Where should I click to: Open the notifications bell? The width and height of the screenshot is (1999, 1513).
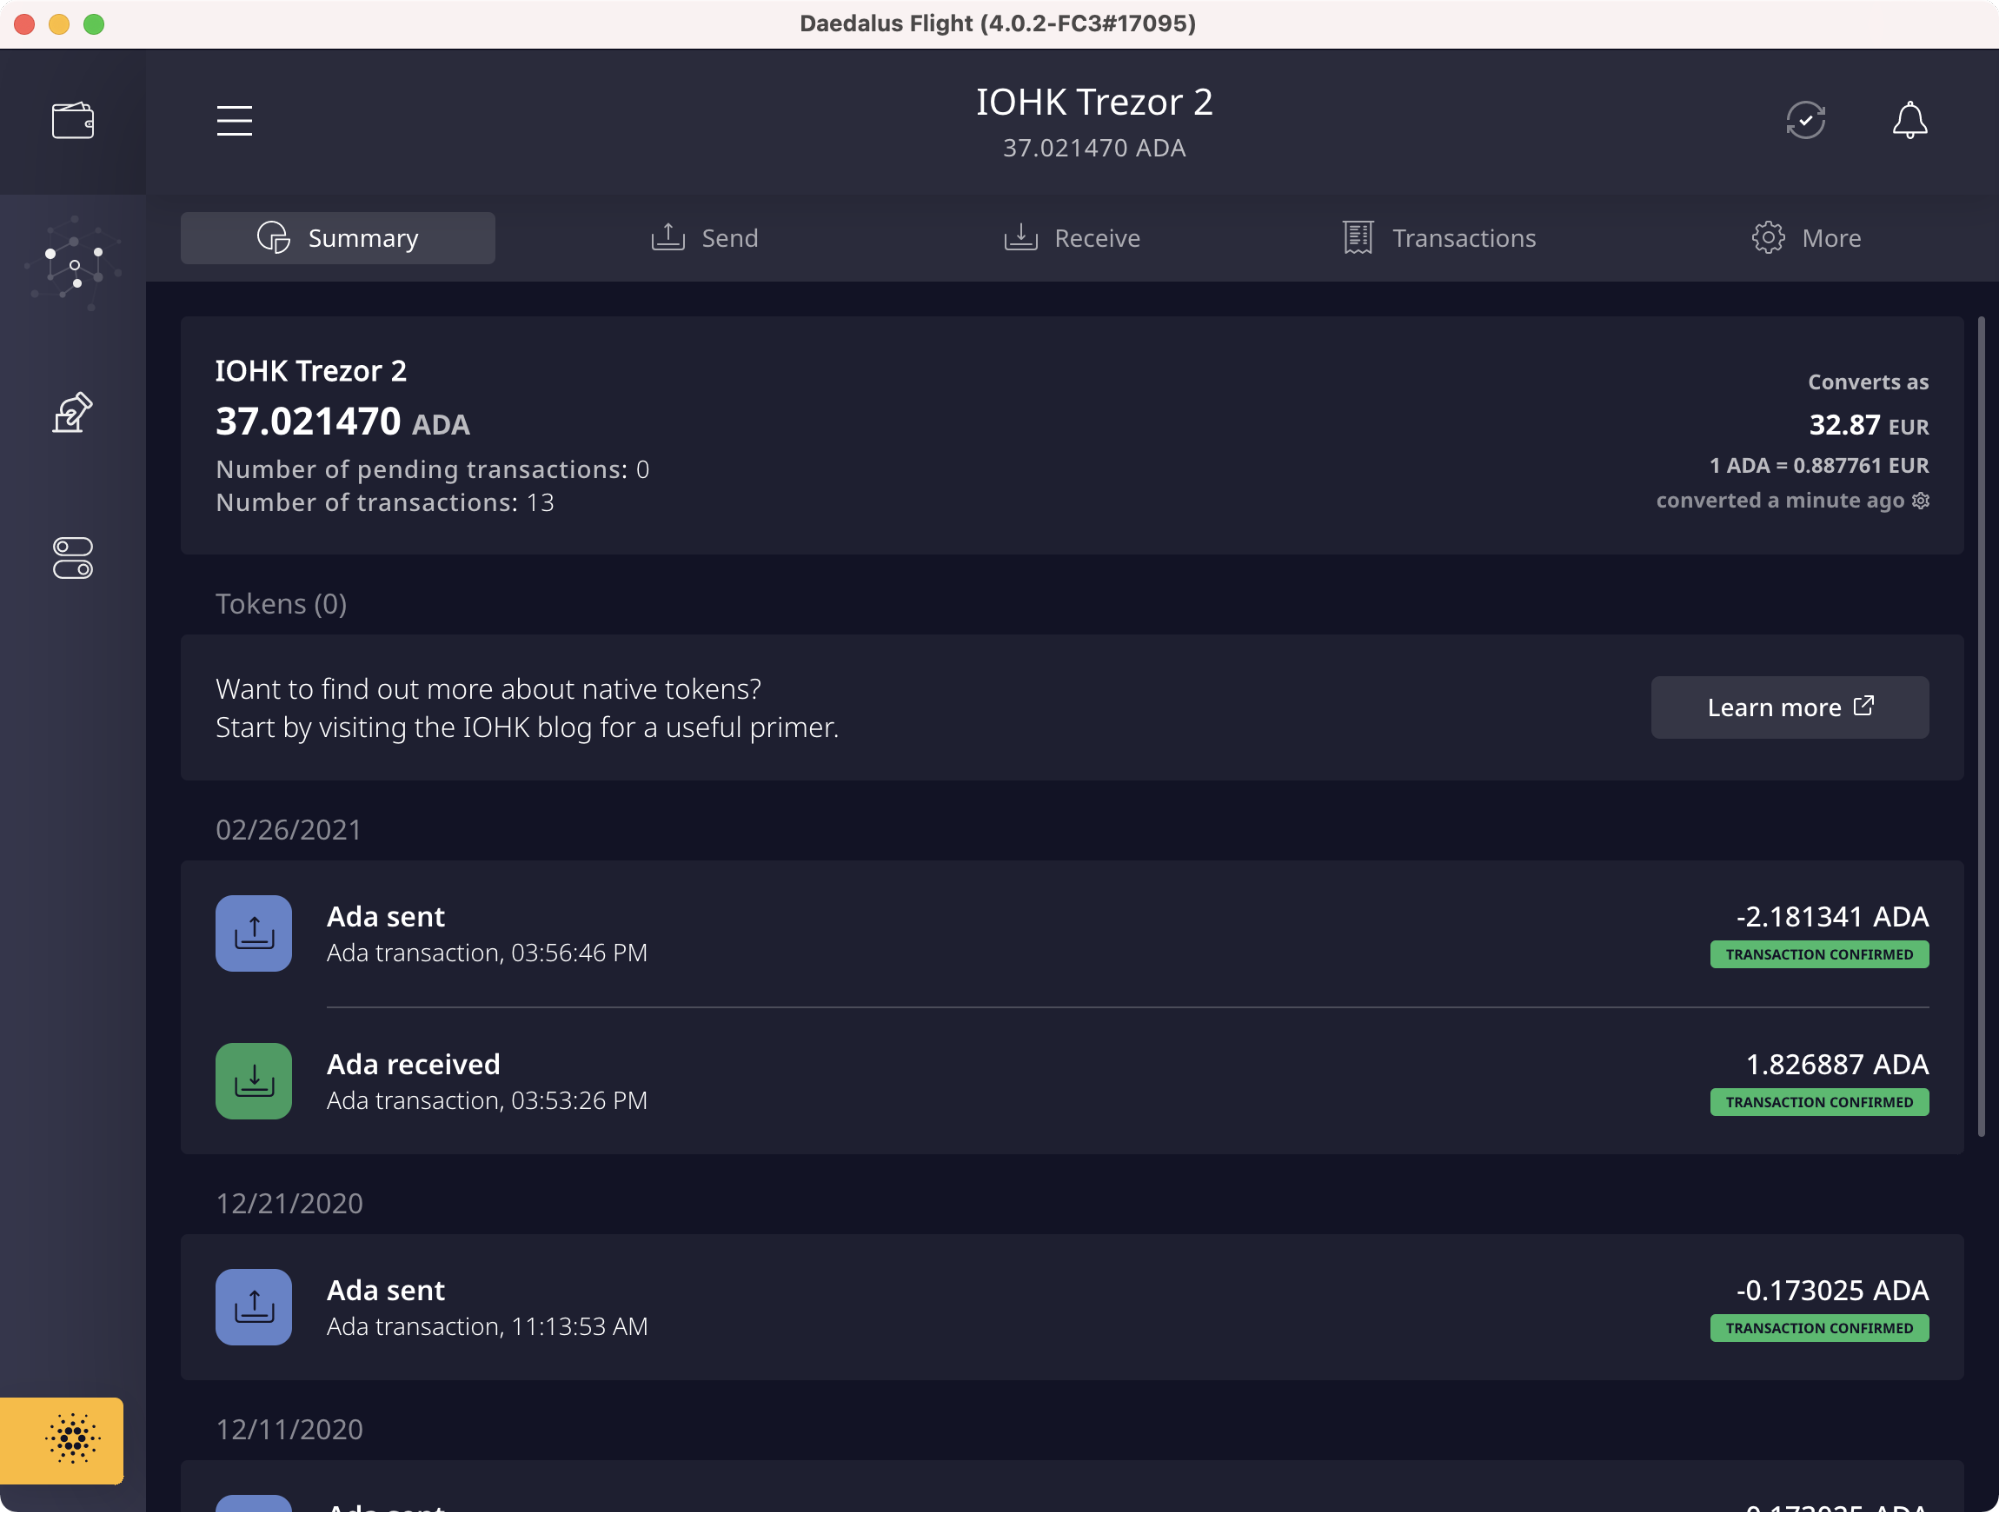tap(1910, 121)
